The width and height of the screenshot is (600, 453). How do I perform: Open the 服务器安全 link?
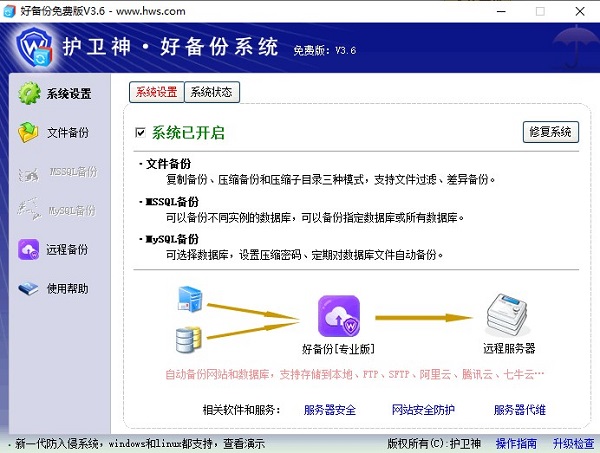coord(331,410)
